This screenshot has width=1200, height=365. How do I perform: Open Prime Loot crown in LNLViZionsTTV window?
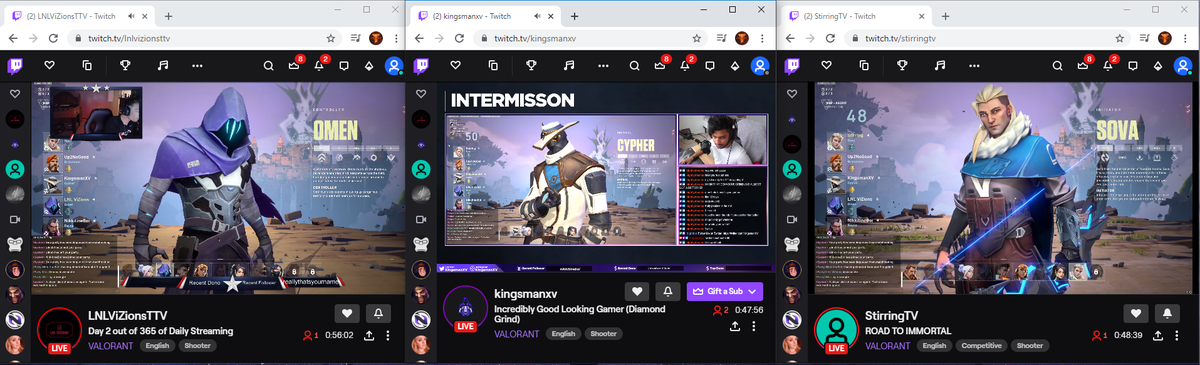click(x=295, y=66)
